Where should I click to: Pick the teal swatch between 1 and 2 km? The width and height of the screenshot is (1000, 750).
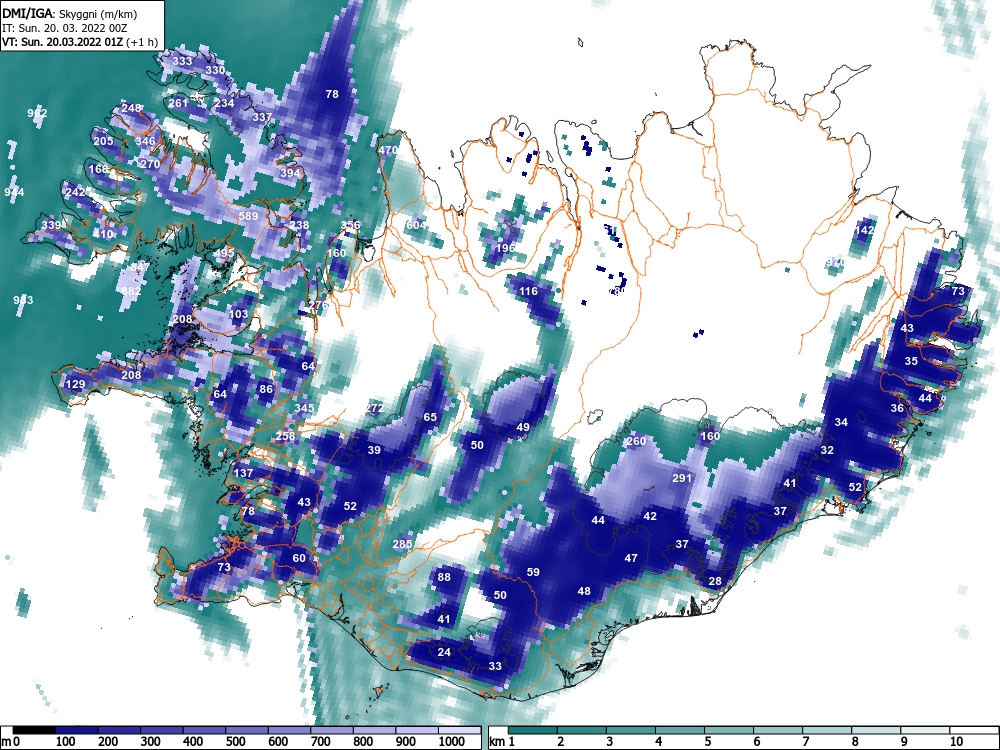tap(533, 730)
